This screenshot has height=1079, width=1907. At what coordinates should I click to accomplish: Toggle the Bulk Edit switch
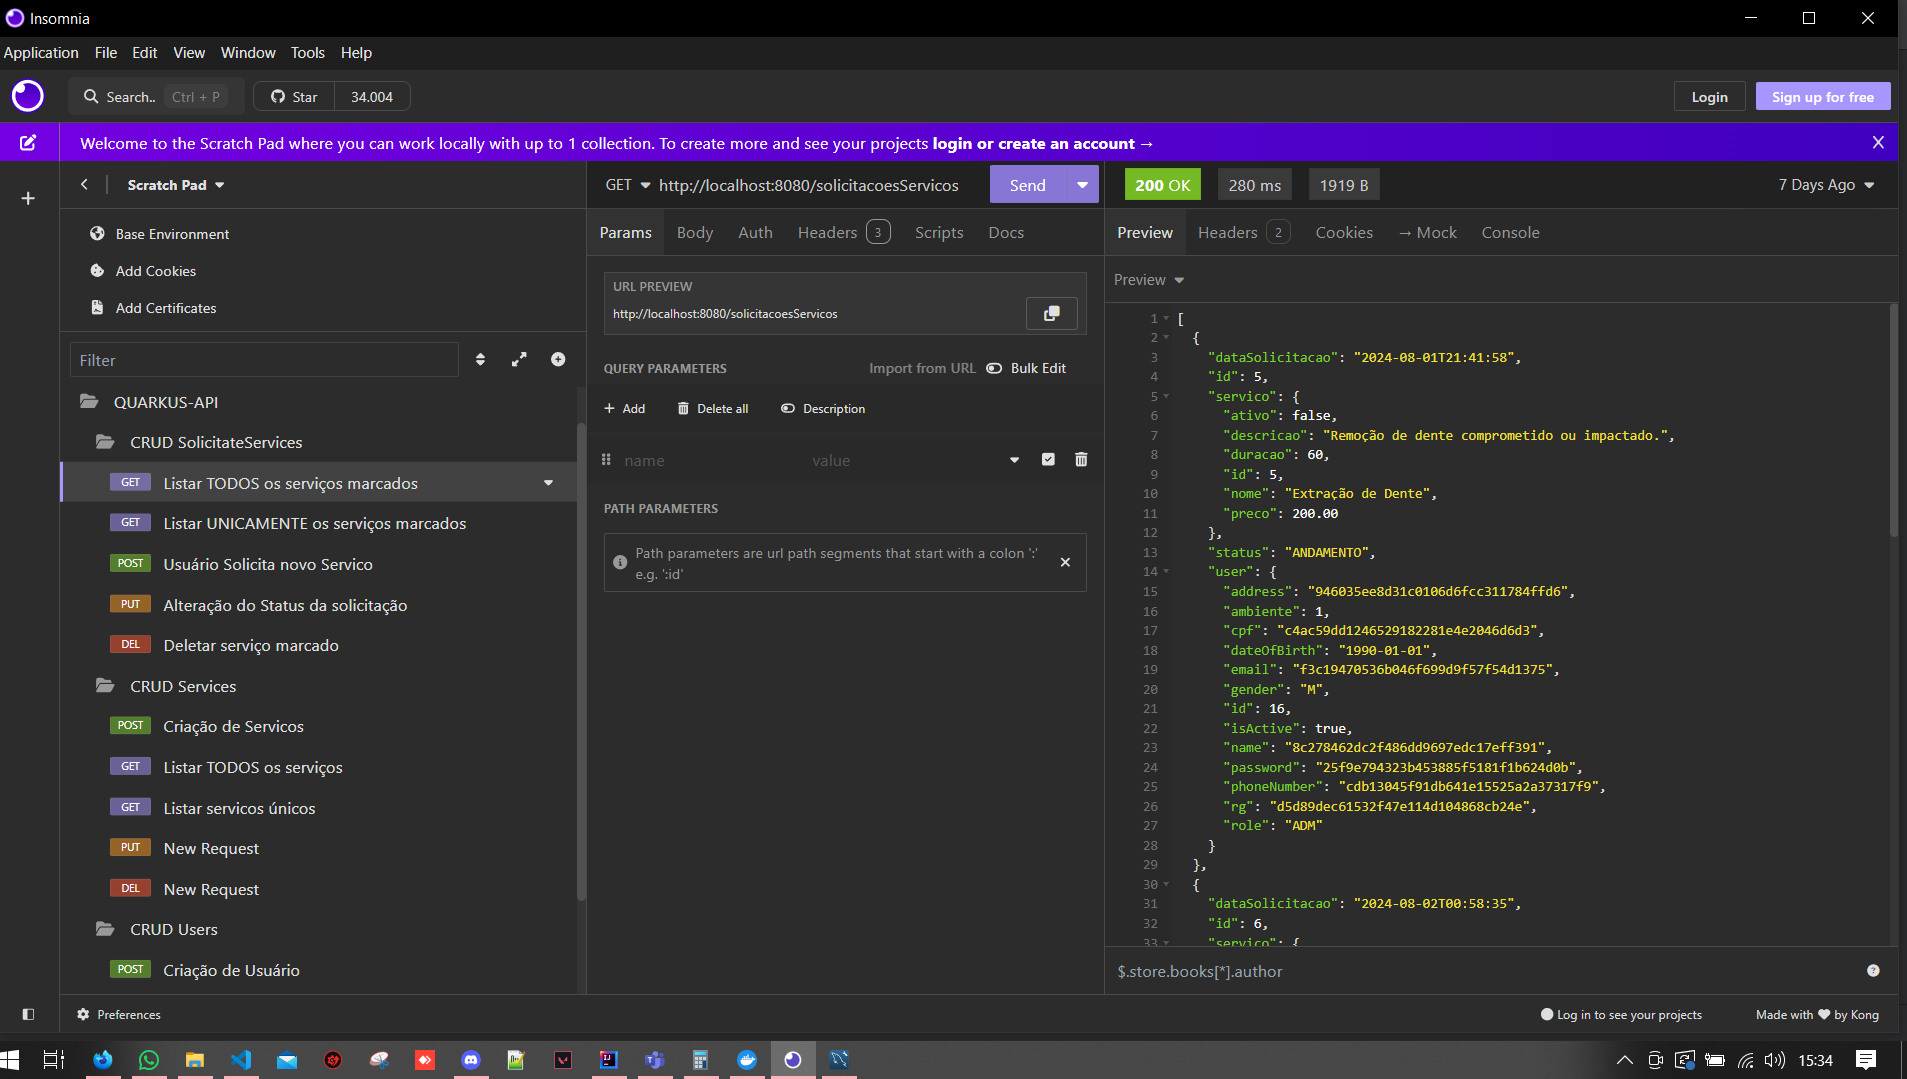1026,368
